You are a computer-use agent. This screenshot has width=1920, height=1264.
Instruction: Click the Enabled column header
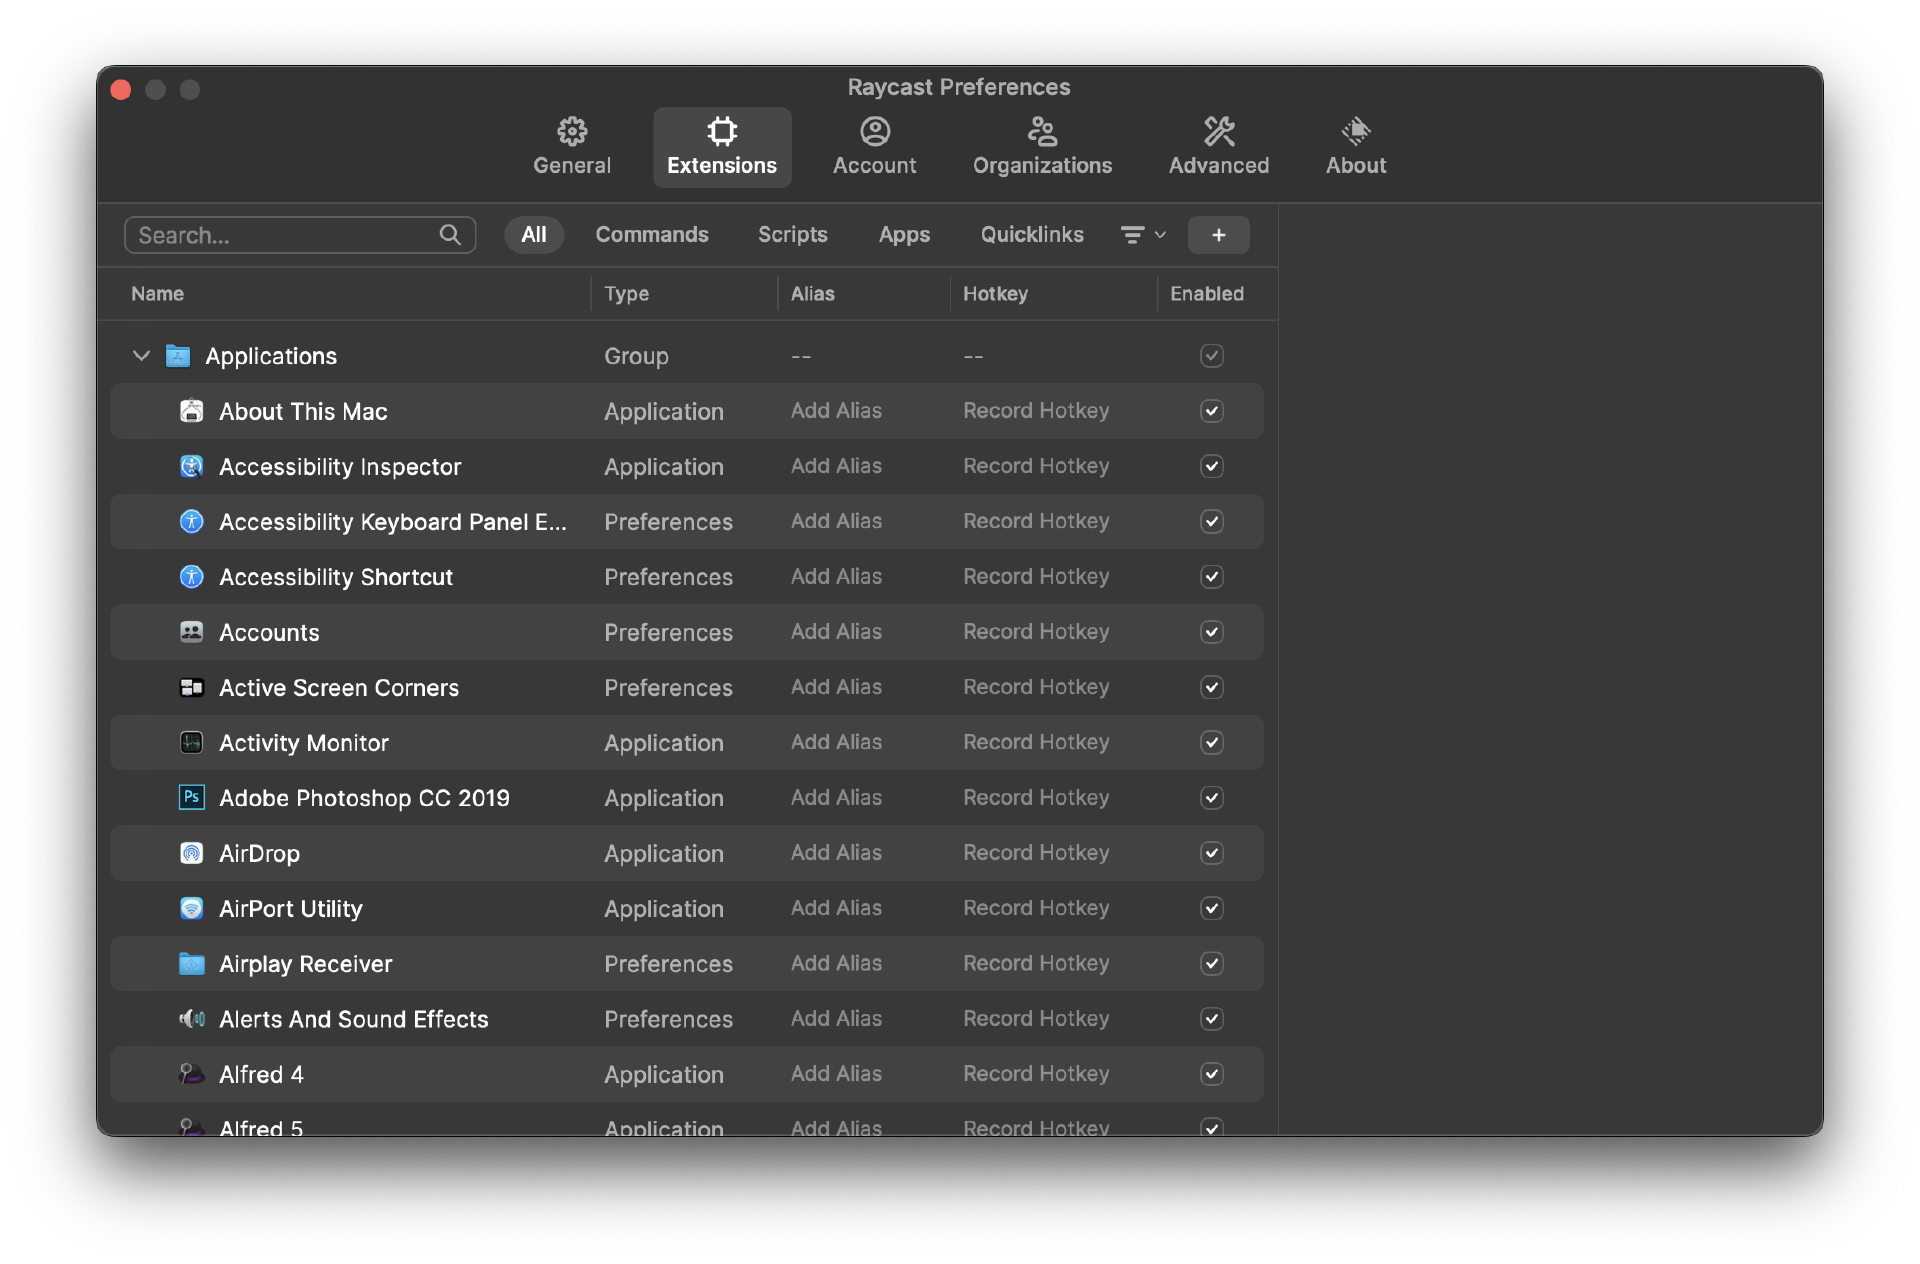pyautogui.click(x=1207, y=294)
